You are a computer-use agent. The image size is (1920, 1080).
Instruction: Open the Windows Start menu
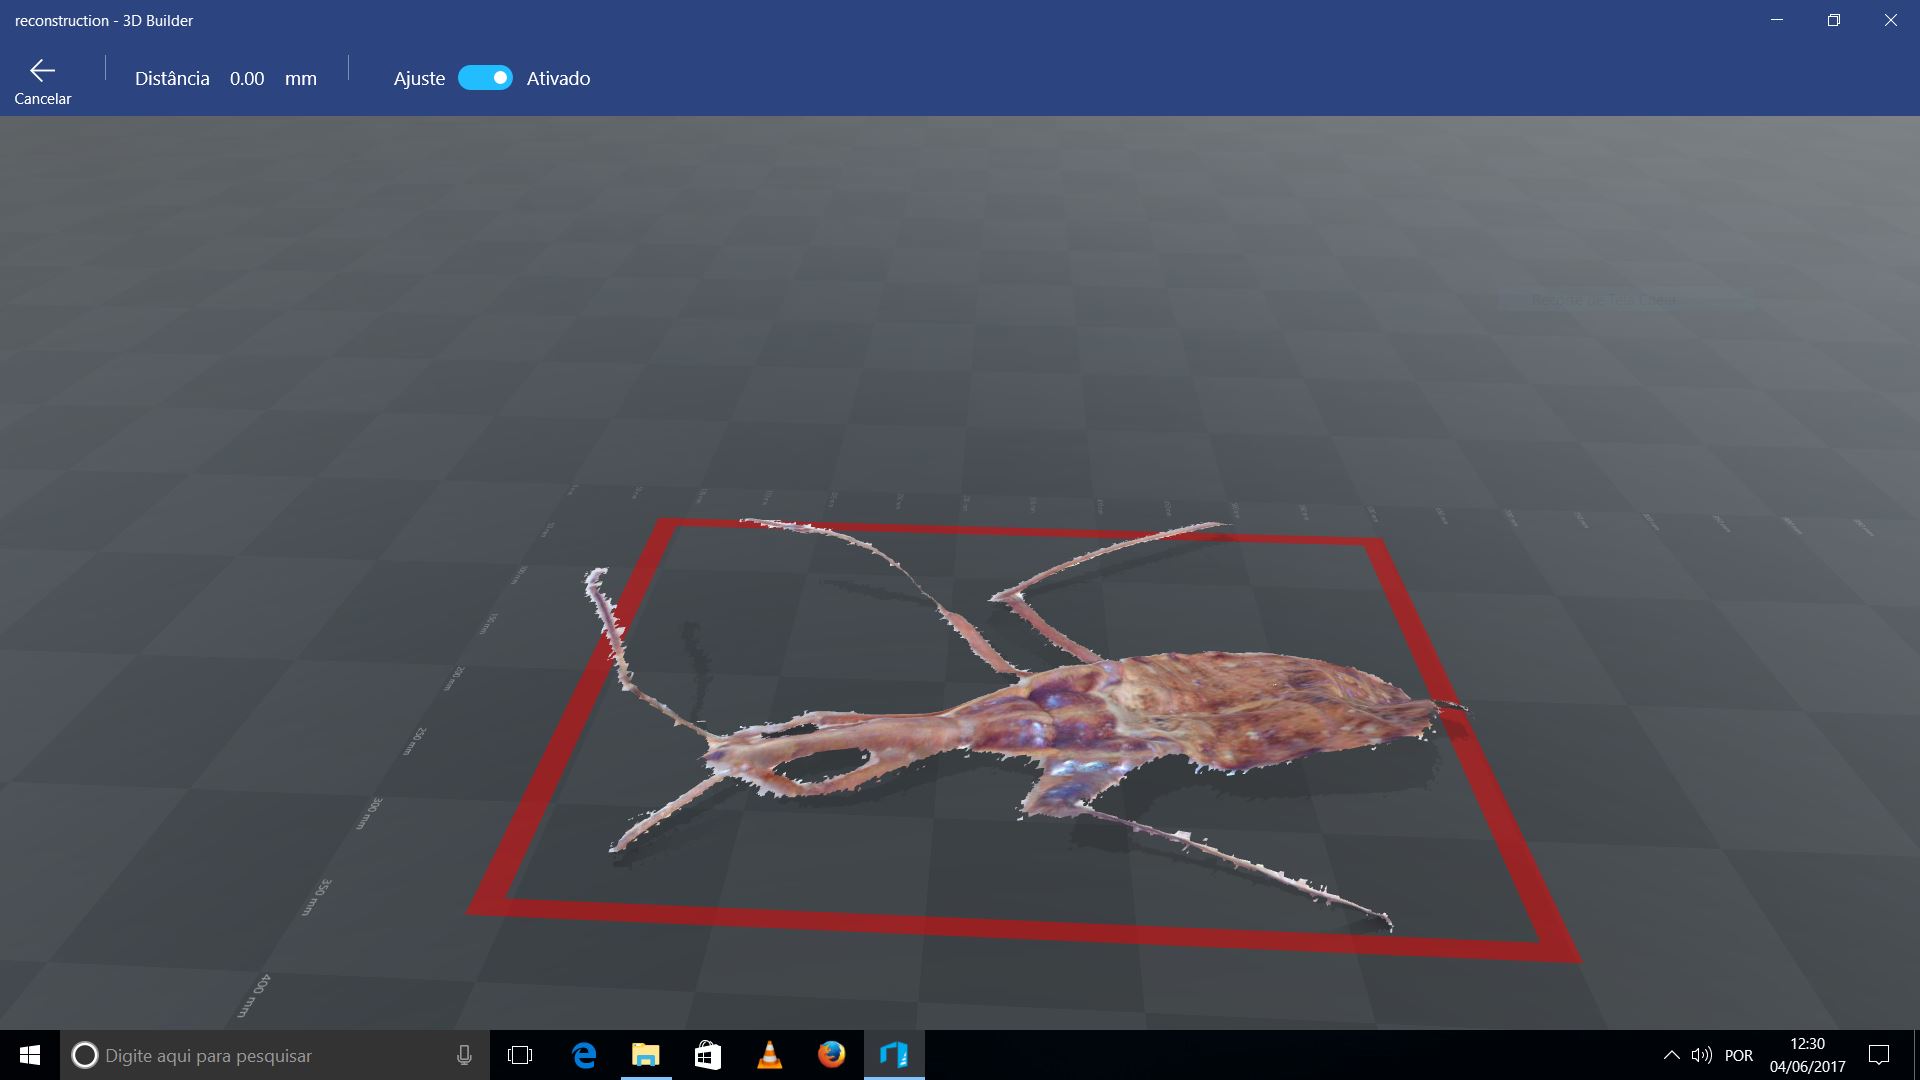[x=29, y=1055]
